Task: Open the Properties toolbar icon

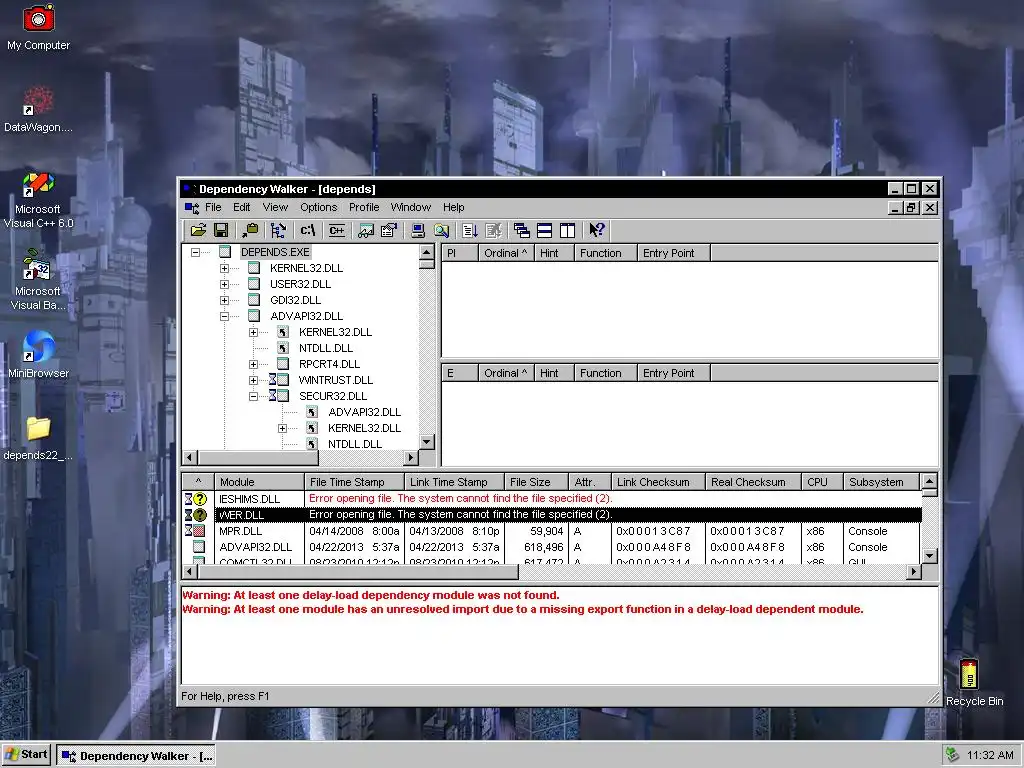Action: point(389,230)
